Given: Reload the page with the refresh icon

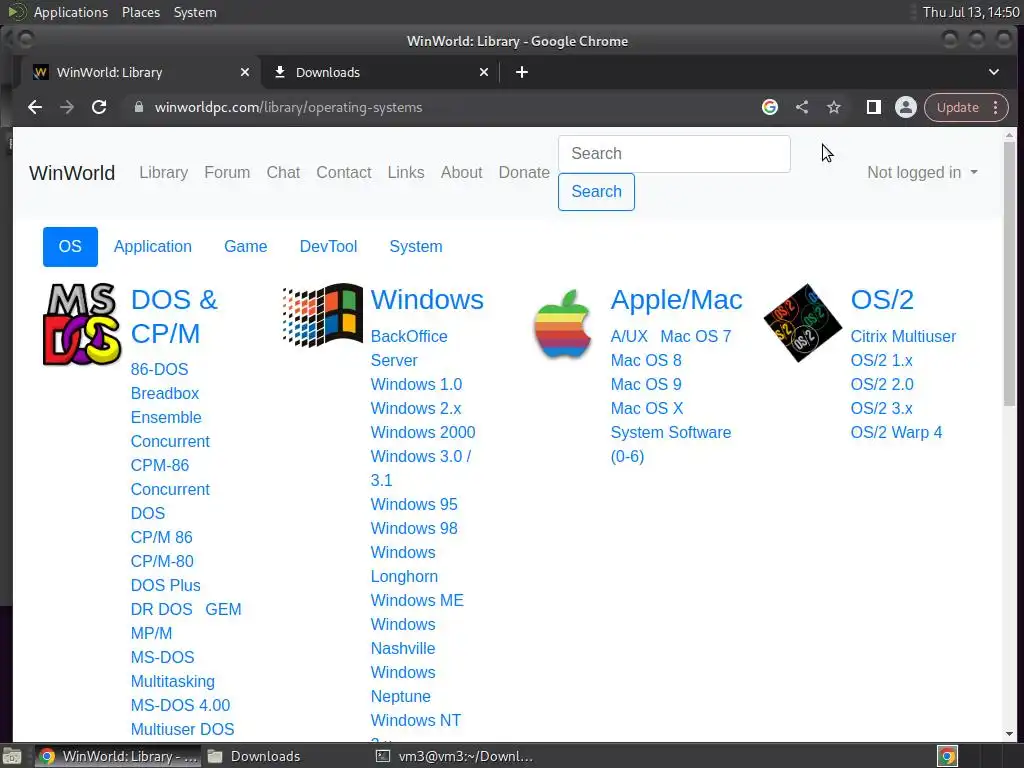Looking at the screenshot, I should pos(99,107).
